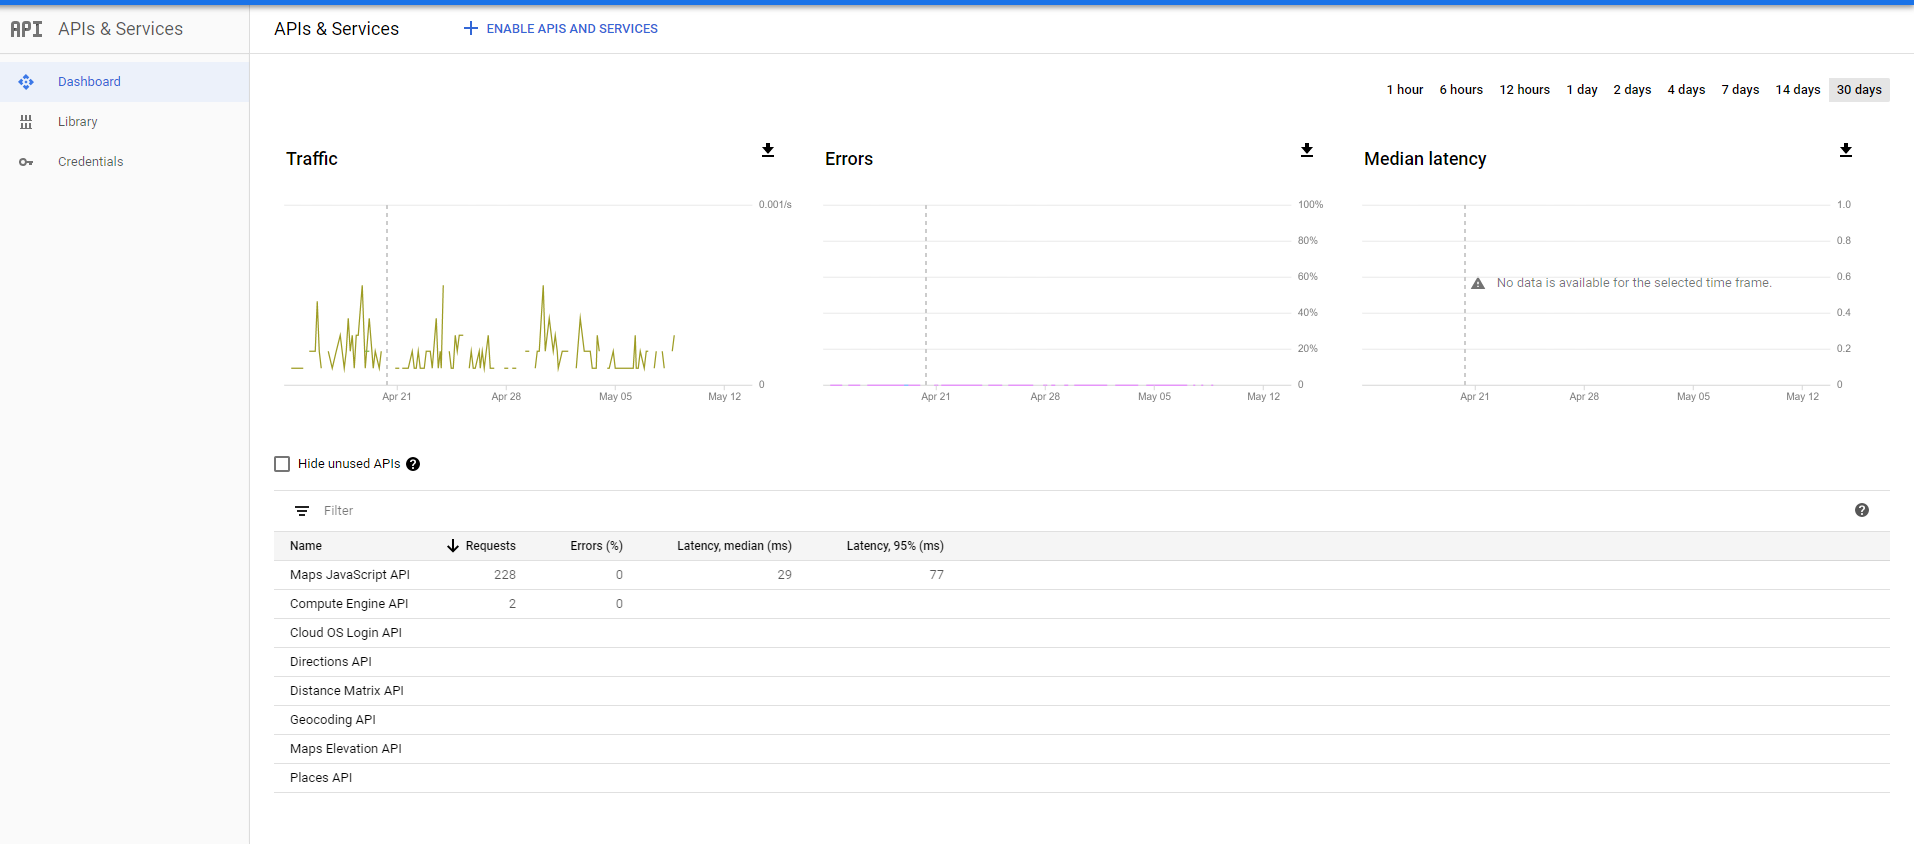Open Directions API details
Image resolution: width=1914 pixels, height=844 pixels.
[331, 662]
